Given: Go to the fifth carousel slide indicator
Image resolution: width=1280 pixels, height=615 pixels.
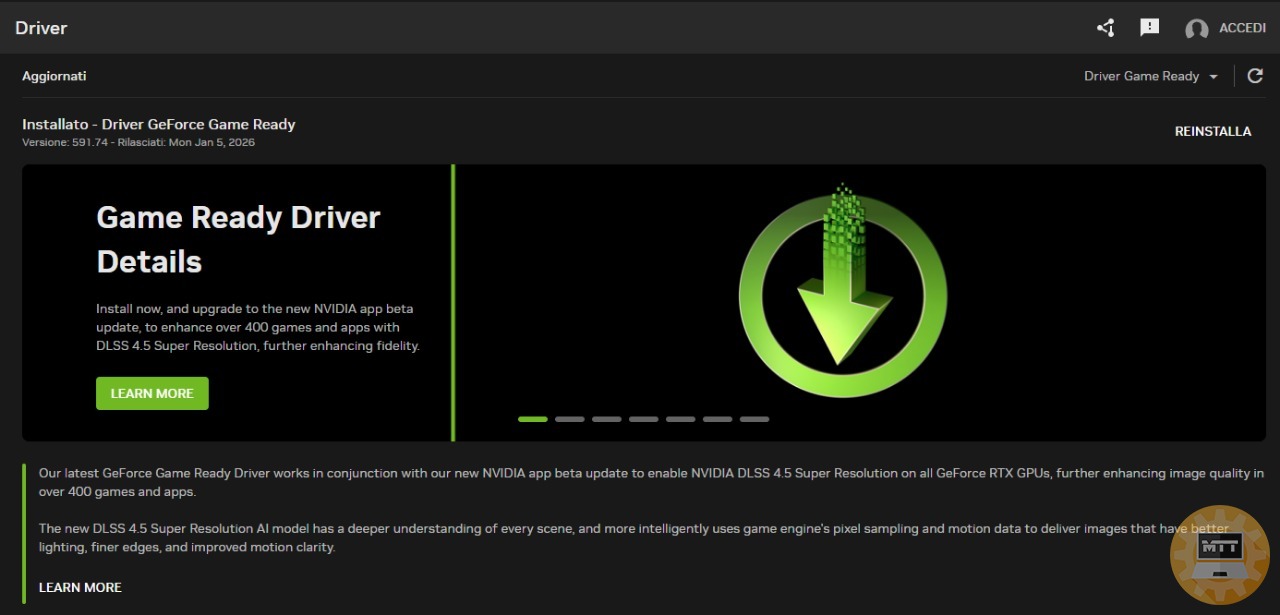Looking at the screenshot, I should [x=681, y=419].
